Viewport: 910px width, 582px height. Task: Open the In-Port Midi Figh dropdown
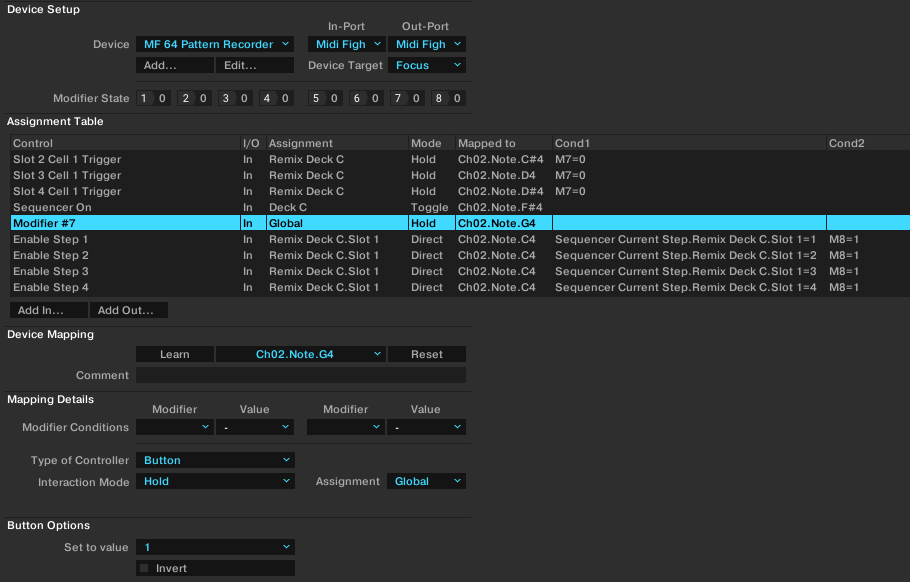click(x=346, y=44)
